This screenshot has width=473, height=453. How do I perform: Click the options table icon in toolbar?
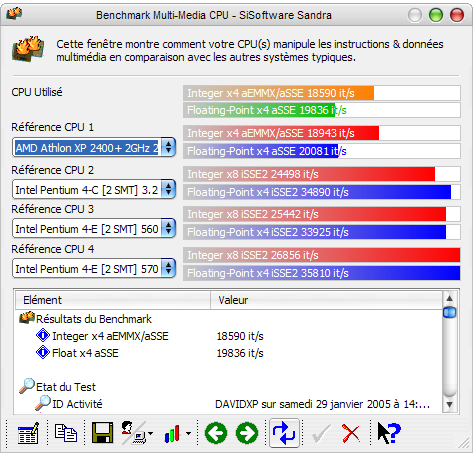[28, 433]
